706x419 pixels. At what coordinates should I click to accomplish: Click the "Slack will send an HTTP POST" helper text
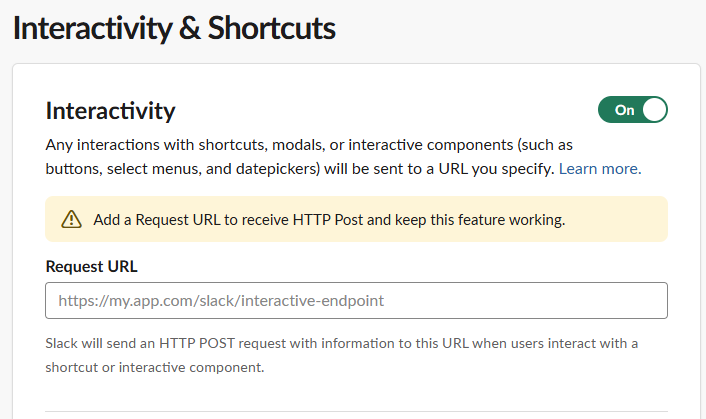tap(342, 343)
